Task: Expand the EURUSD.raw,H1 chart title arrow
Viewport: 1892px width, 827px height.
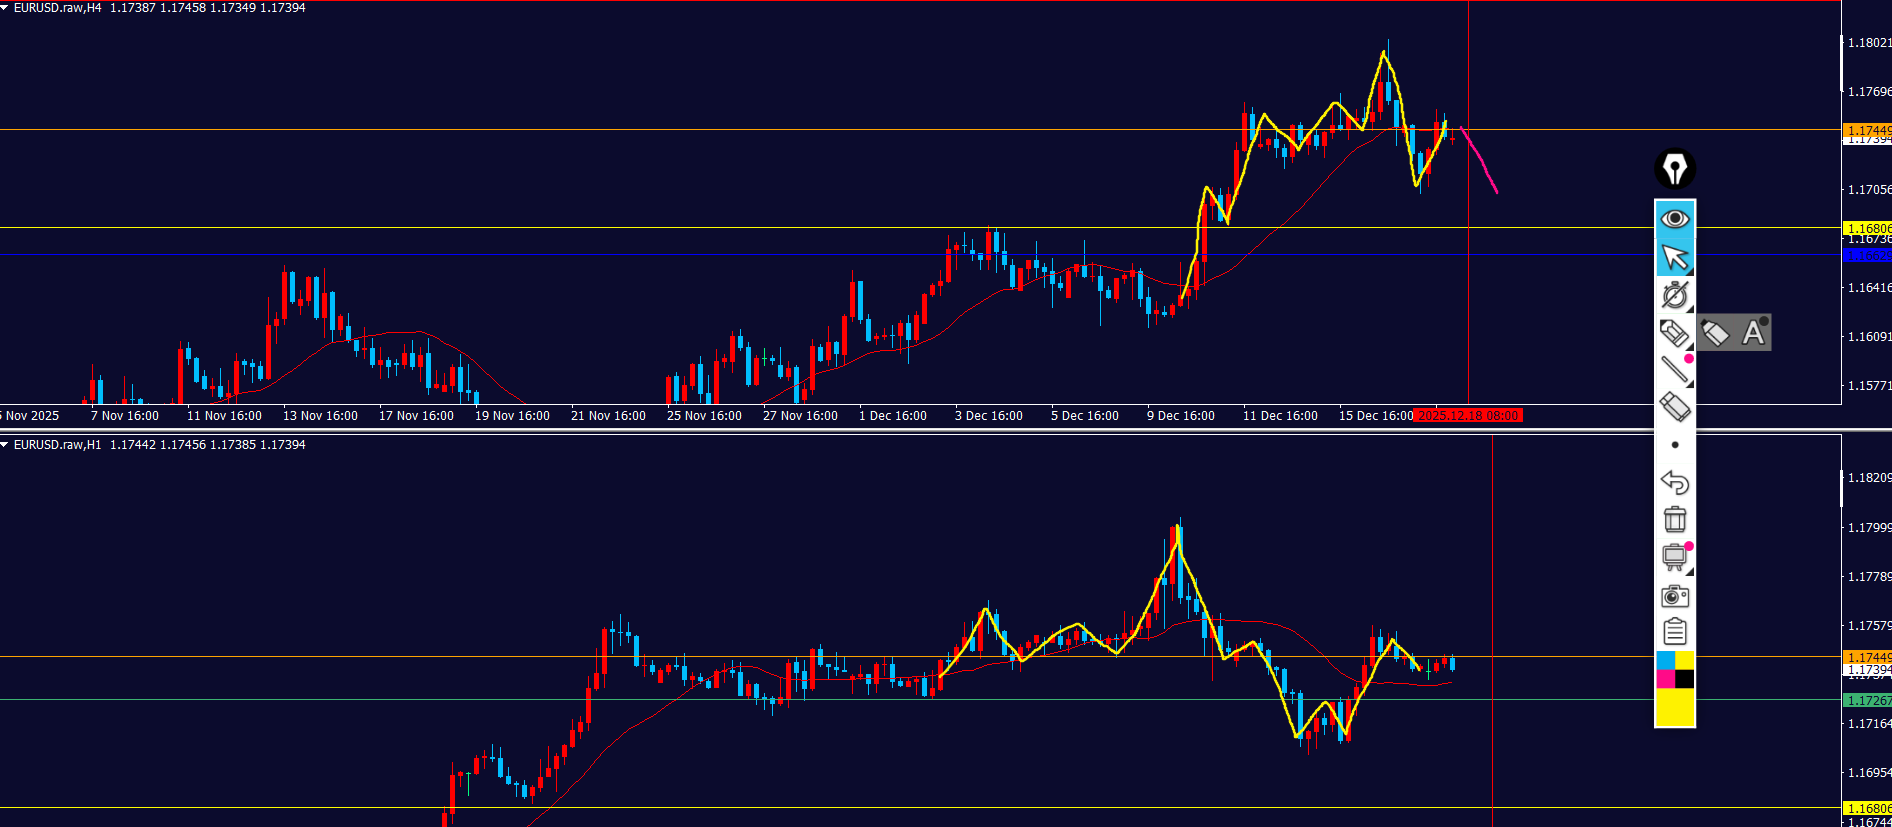Action: [5, 445]
